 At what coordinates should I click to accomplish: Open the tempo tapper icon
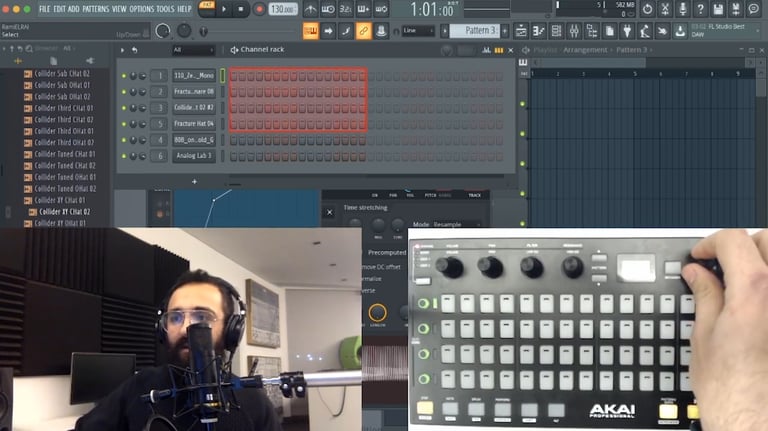coord(645,31)
